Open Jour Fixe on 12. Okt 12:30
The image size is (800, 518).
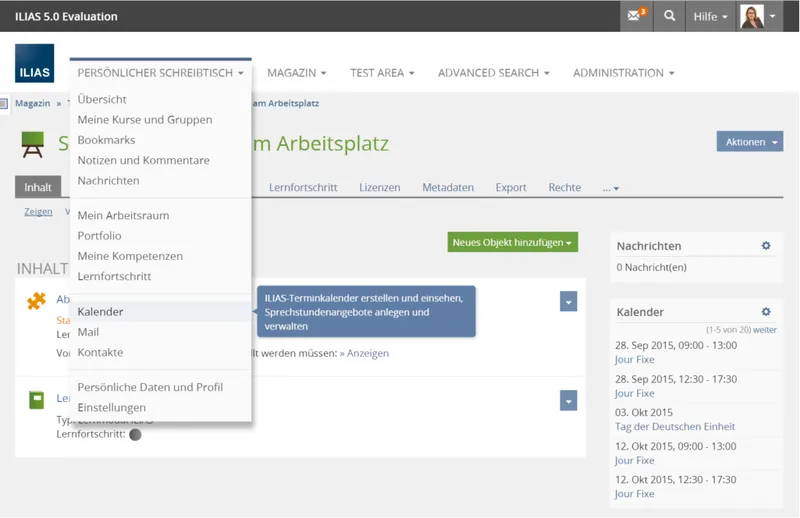click(x=635, y=494)
